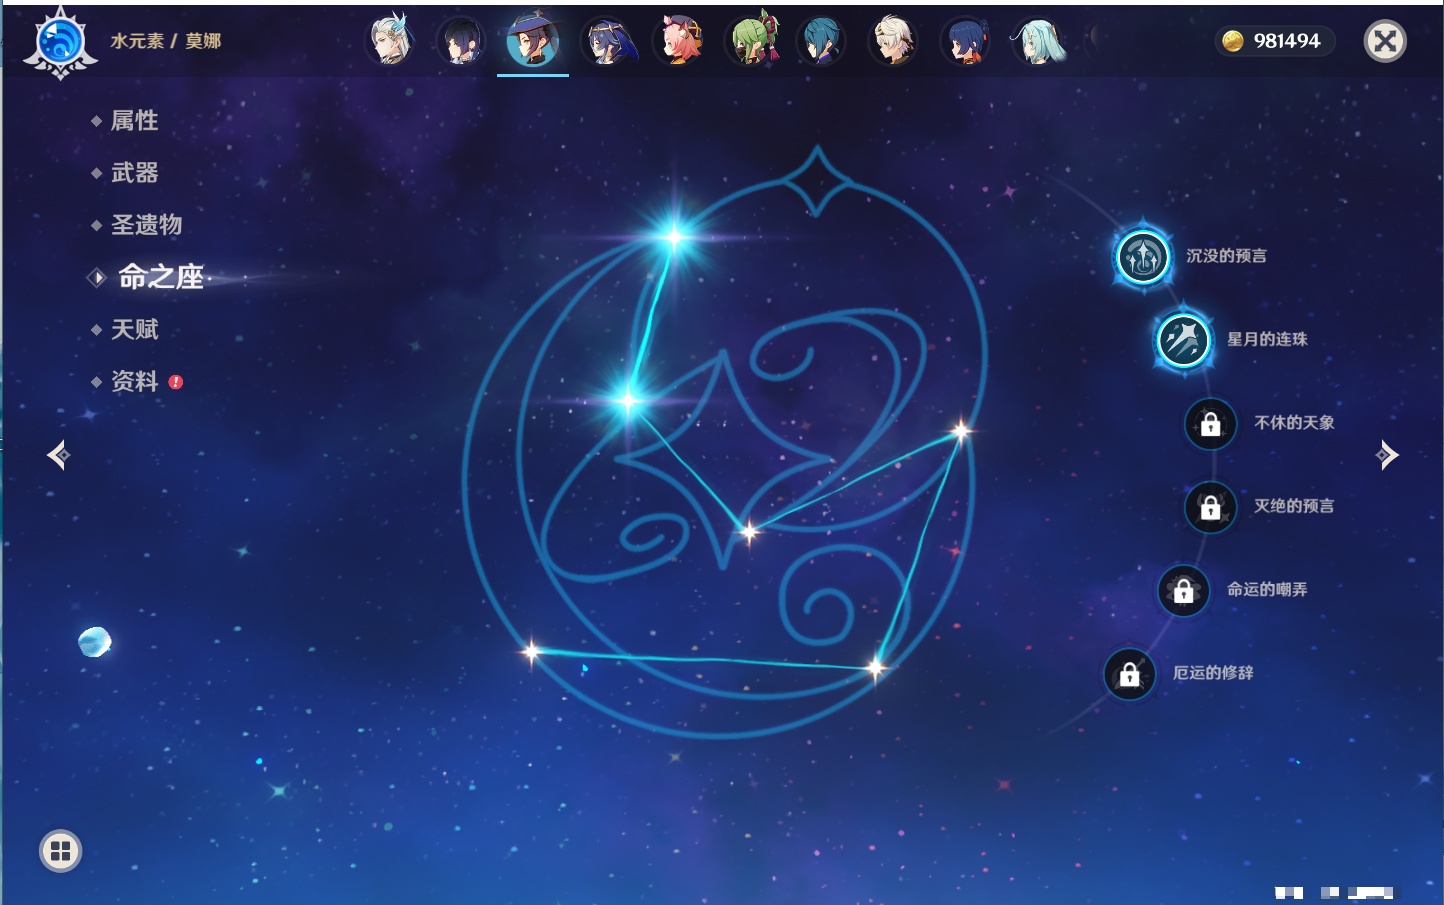Click the 星月的连珠 label
Image resolution: width=1444 pixels, height=905 pixels.
[1267, 339]
